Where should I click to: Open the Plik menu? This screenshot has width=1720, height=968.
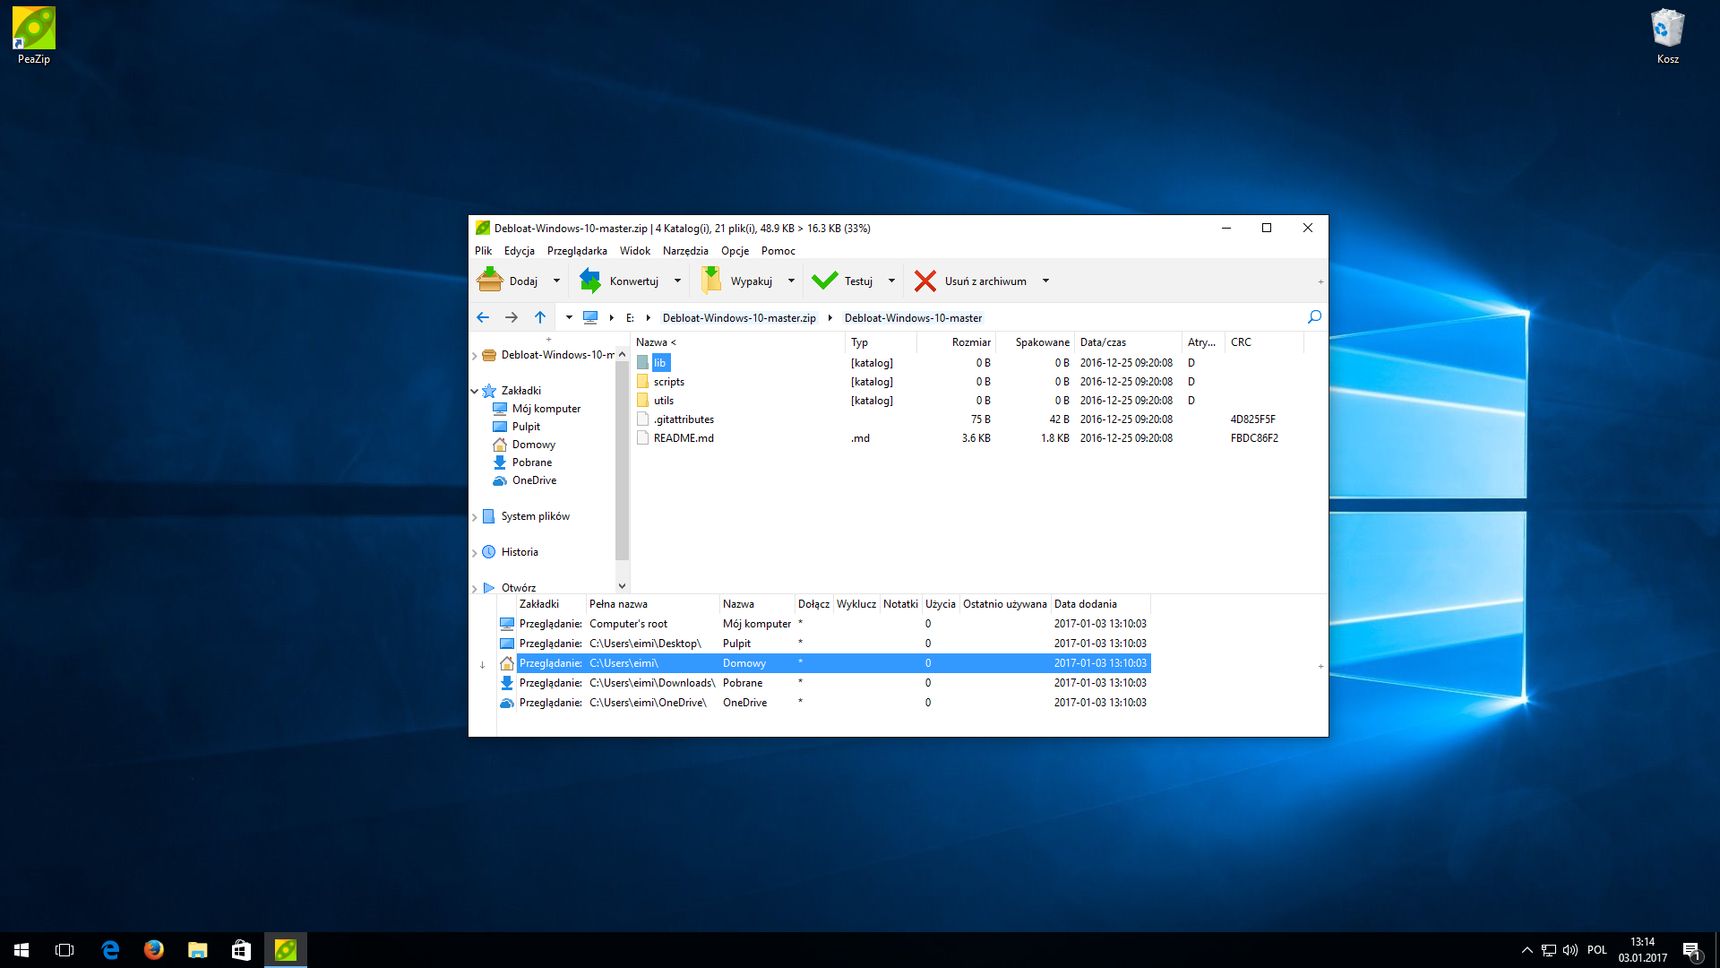pos(483,251)
